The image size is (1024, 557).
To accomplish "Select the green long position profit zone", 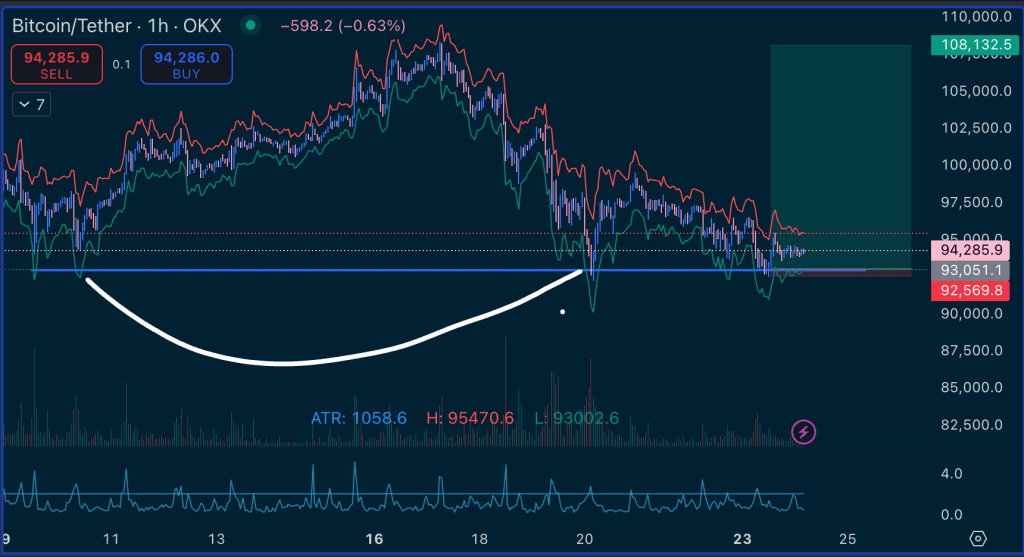I will tap(840, 150).
